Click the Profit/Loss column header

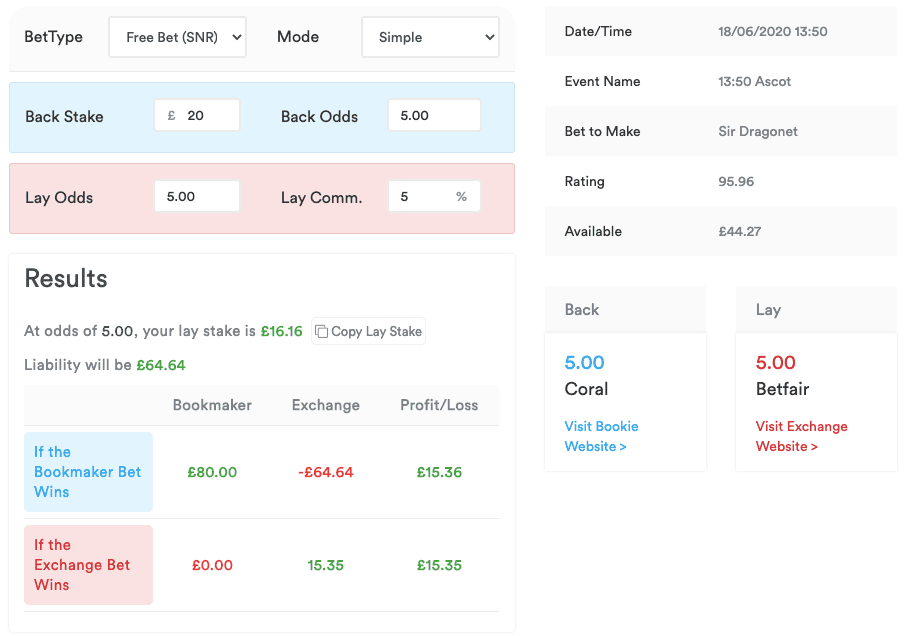coord(439,405)
